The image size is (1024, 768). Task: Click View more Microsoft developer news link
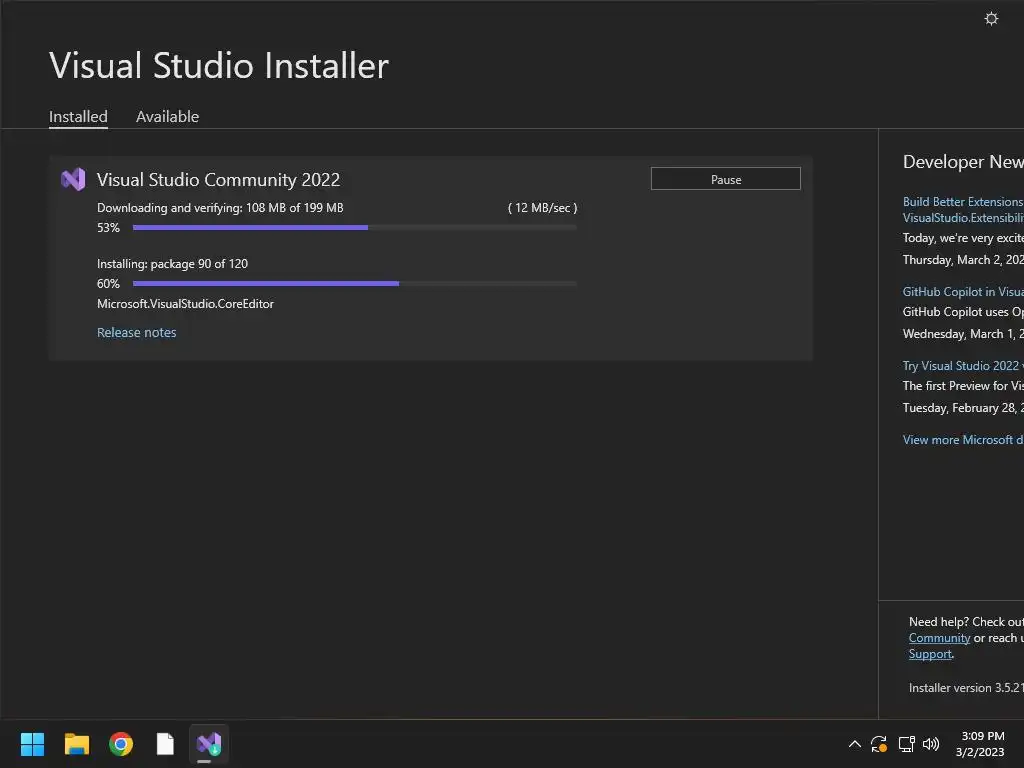point(963,440)
